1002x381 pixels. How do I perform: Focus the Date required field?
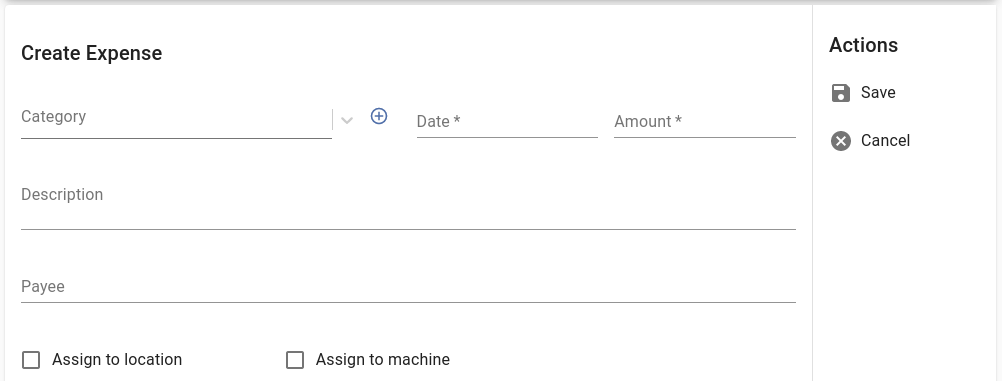tap(507, 121)
